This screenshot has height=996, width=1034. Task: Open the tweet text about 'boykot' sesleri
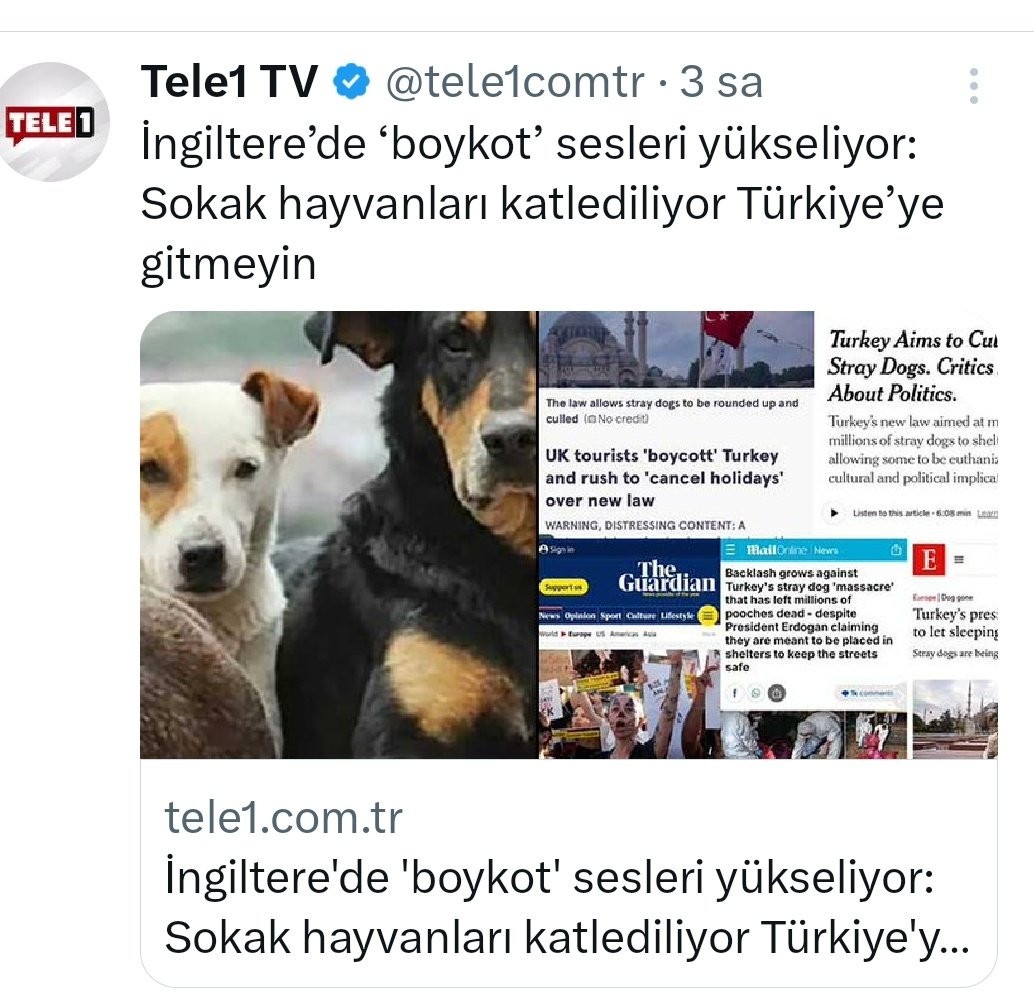point(541,202)
